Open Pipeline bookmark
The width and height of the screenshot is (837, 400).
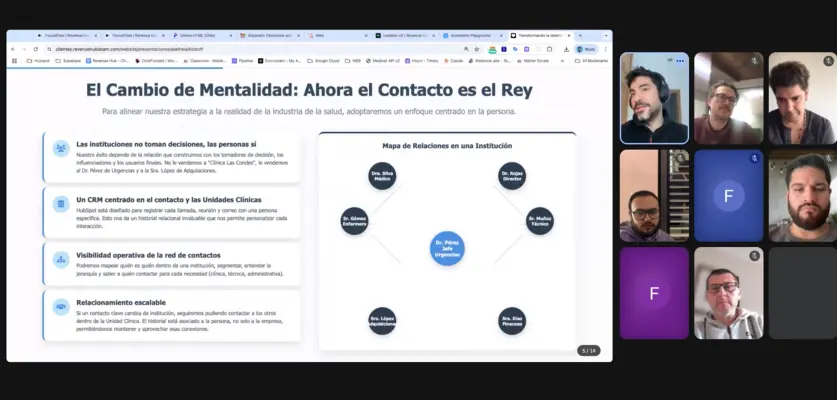[242, 61]
